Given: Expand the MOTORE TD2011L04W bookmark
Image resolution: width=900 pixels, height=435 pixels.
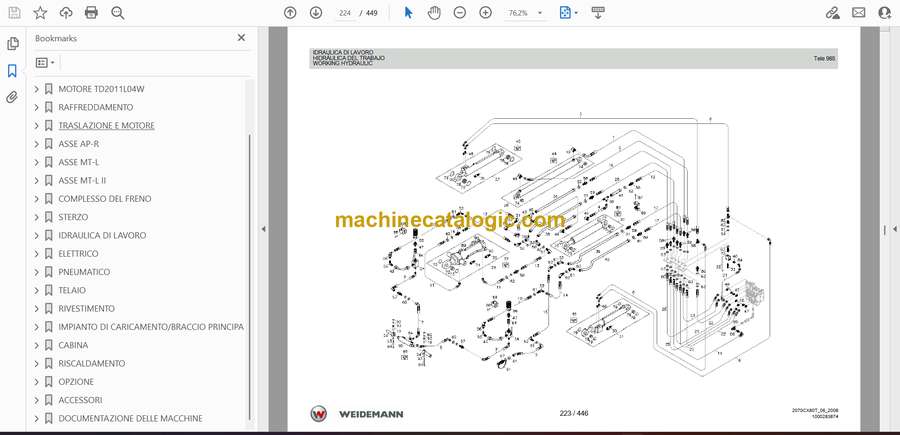Looking at the screenshot, I should click(37, 89).
